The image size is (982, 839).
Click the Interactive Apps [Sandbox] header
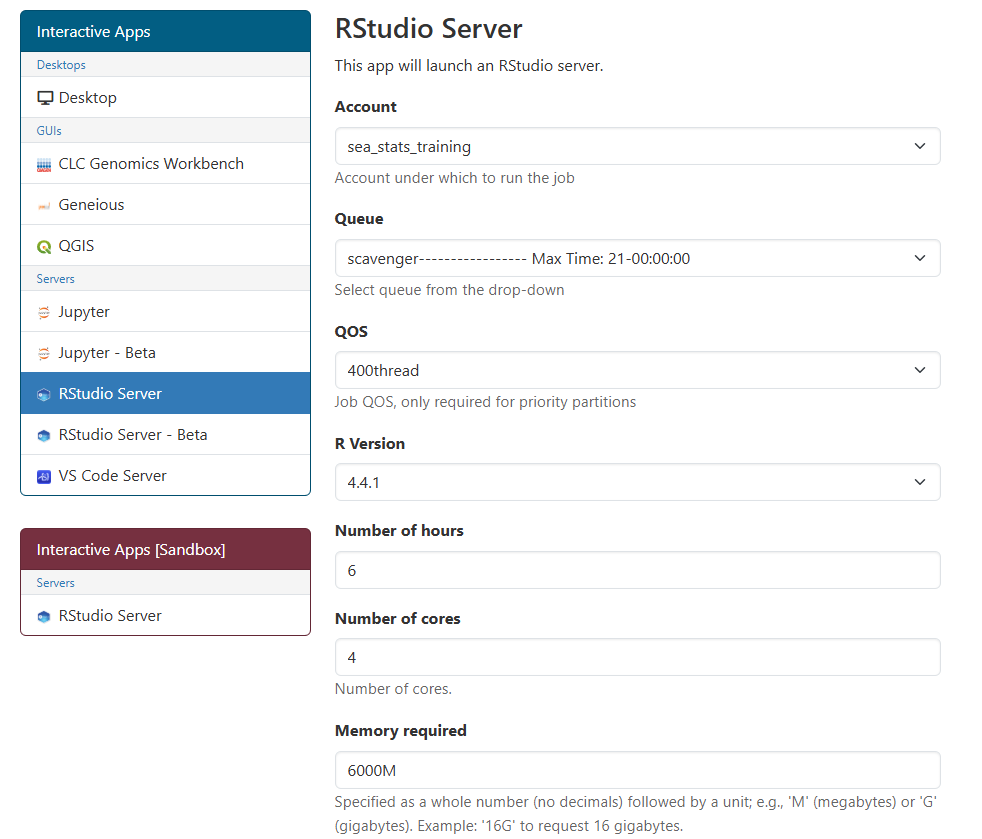point(165,549)
